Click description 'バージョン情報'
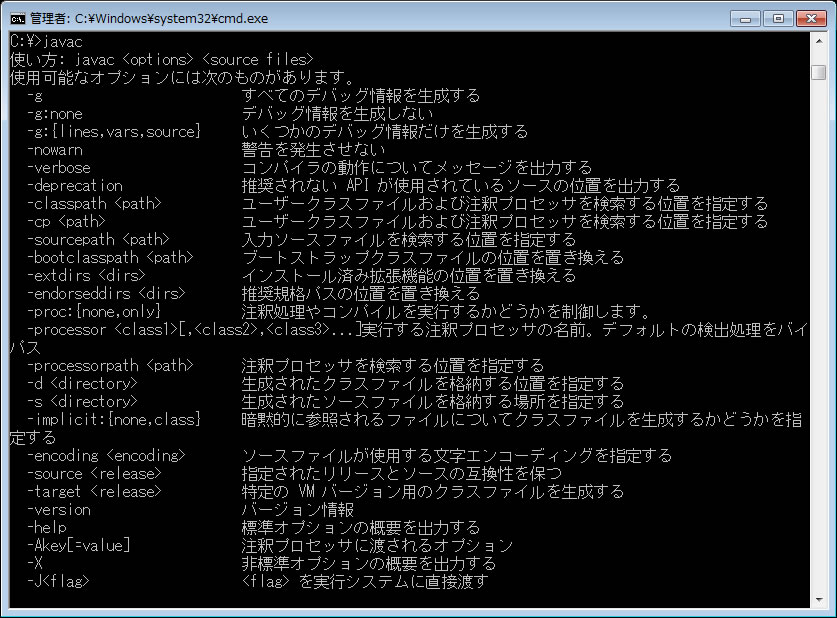837x618 pixels. tap(297, 510)
